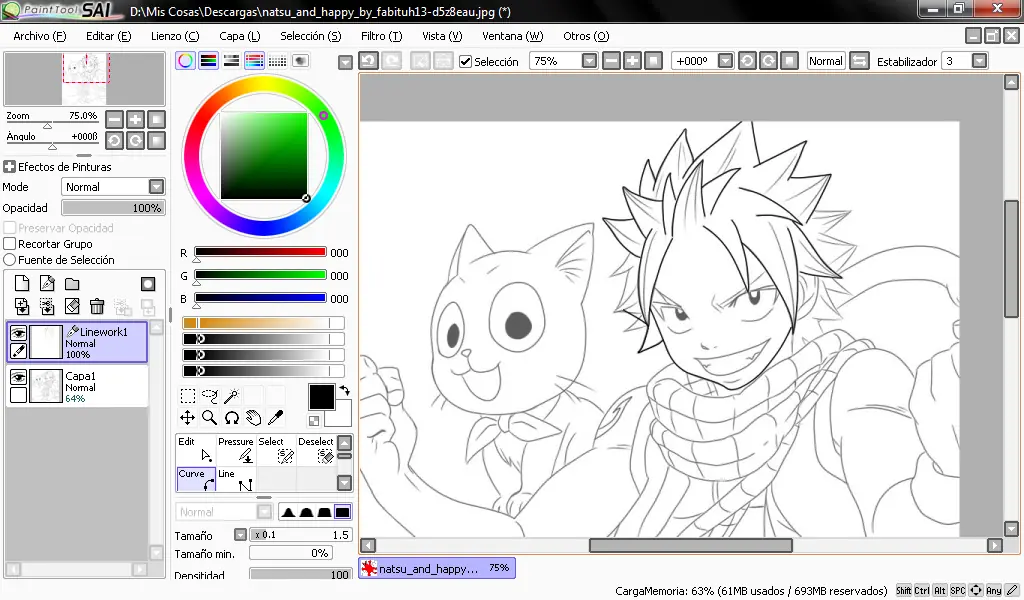The width and height of the screenshot is (1024, 600).
Task: Open the Estabilizador value dropdown
Action: coord(979,61)
